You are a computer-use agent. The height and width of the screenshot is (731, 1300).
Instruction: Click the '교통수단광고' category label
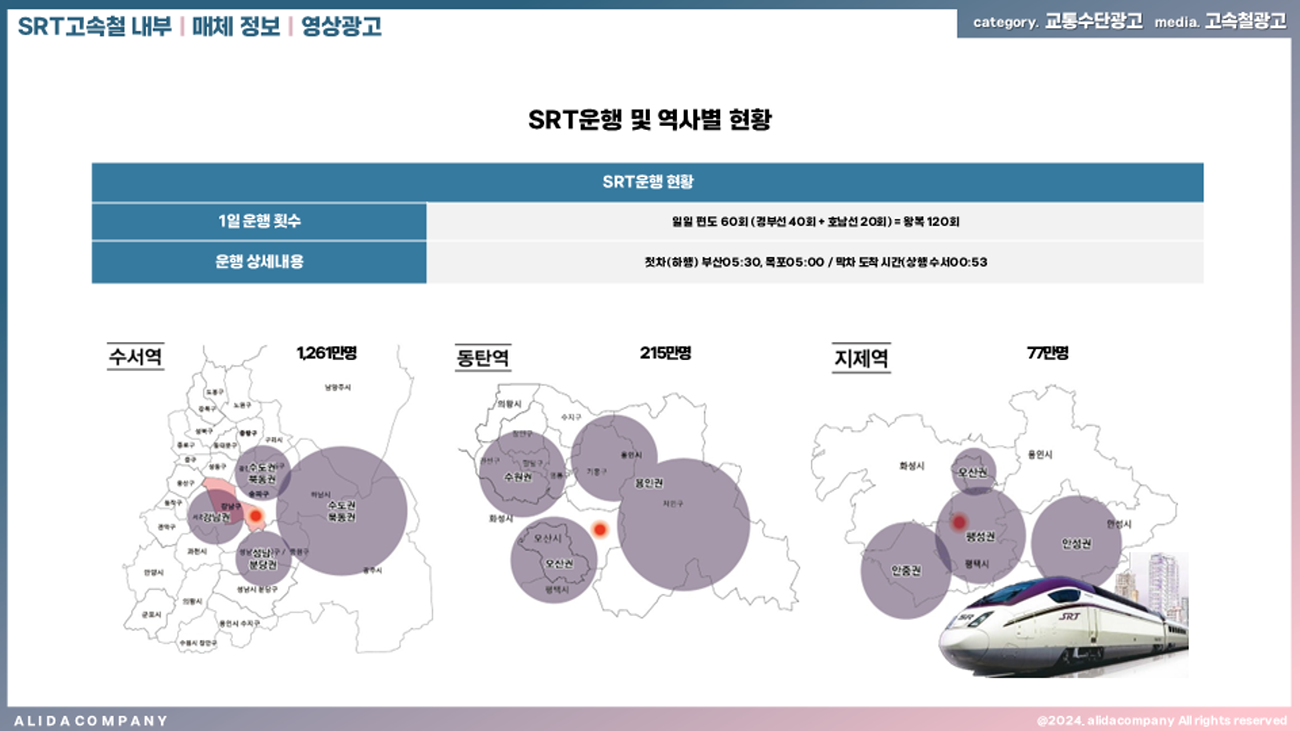click(1093, 21)
